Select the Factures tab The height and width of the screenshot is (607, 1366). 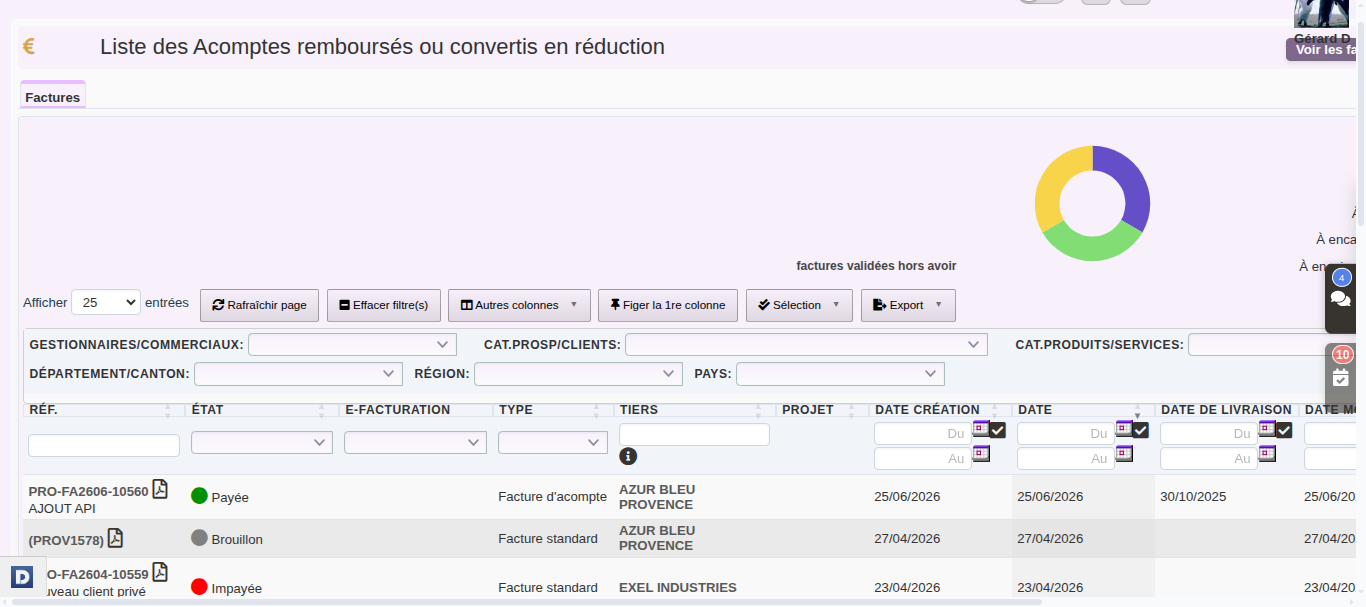point(53,97)
